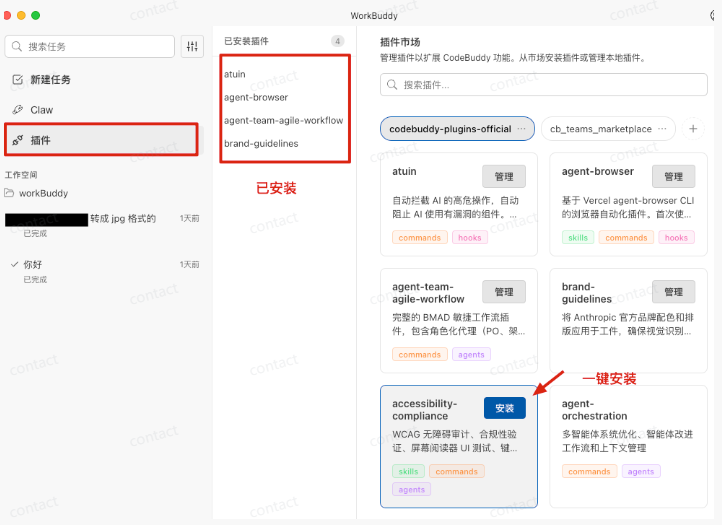722x525 pixels.
Task: Select atuin in installed plugins list
Action: click(235, 74)
